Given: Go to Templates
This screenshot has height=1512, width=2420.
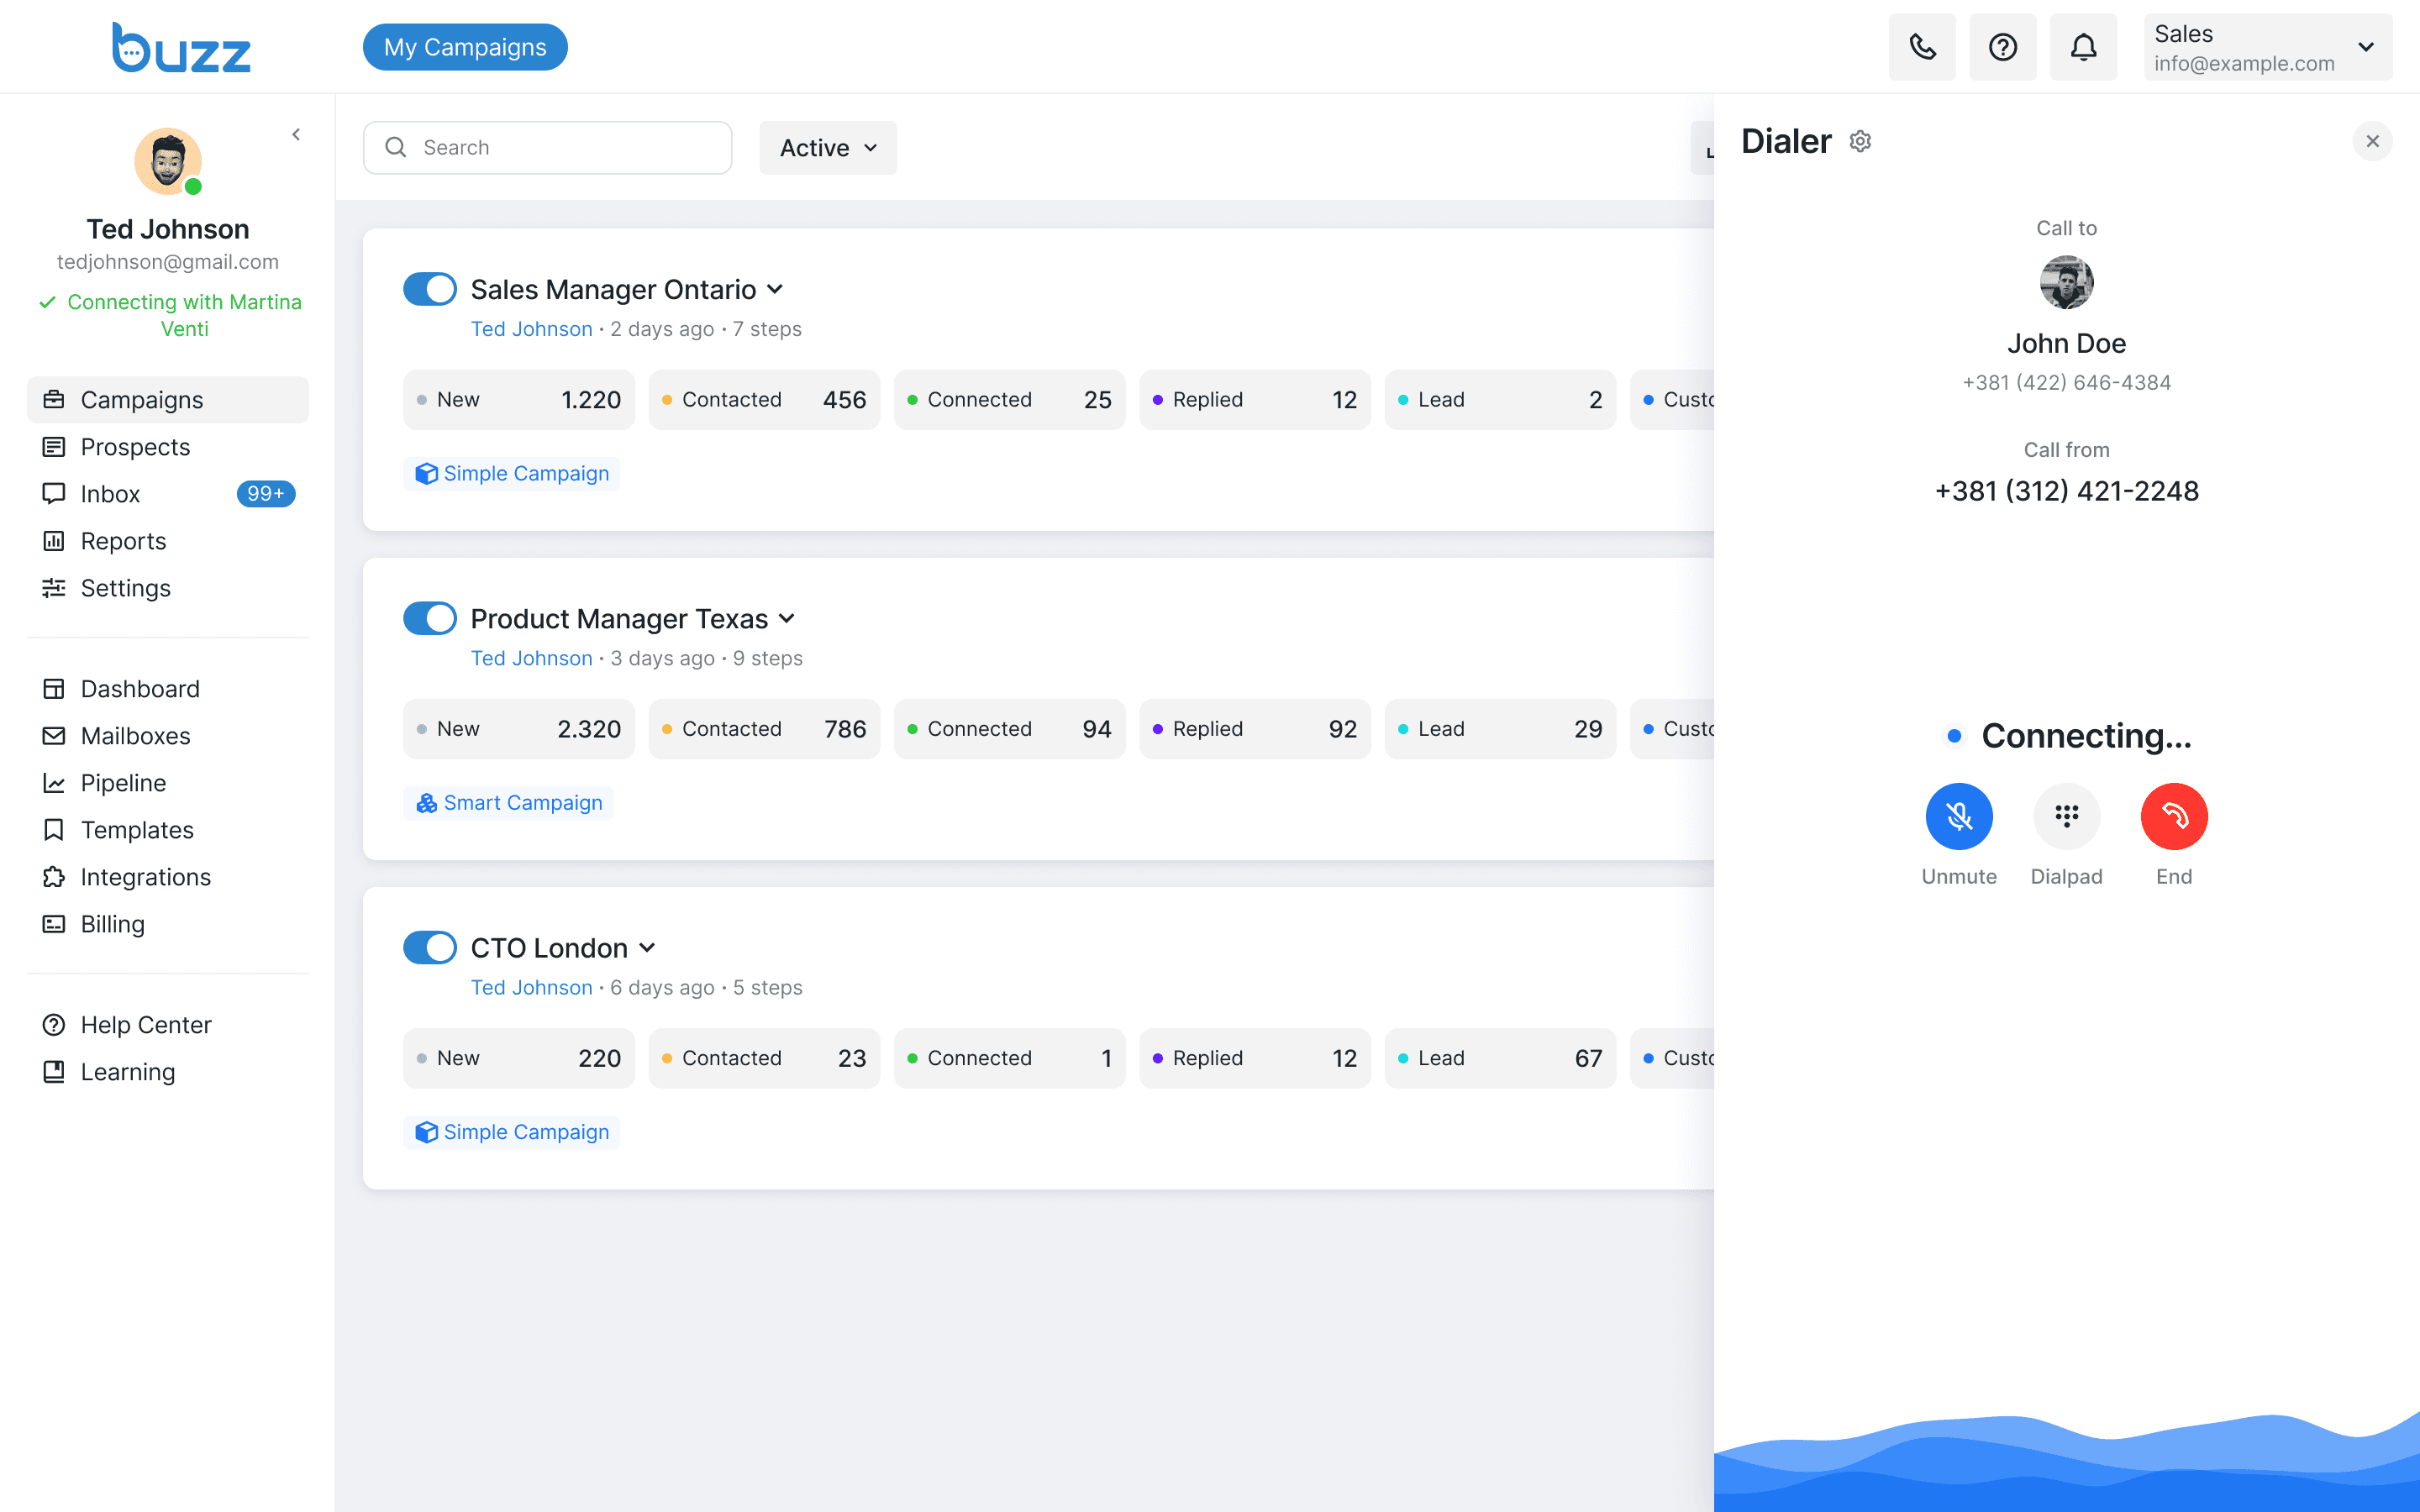Looking at the screenshot, I should (x=168, y=830).
